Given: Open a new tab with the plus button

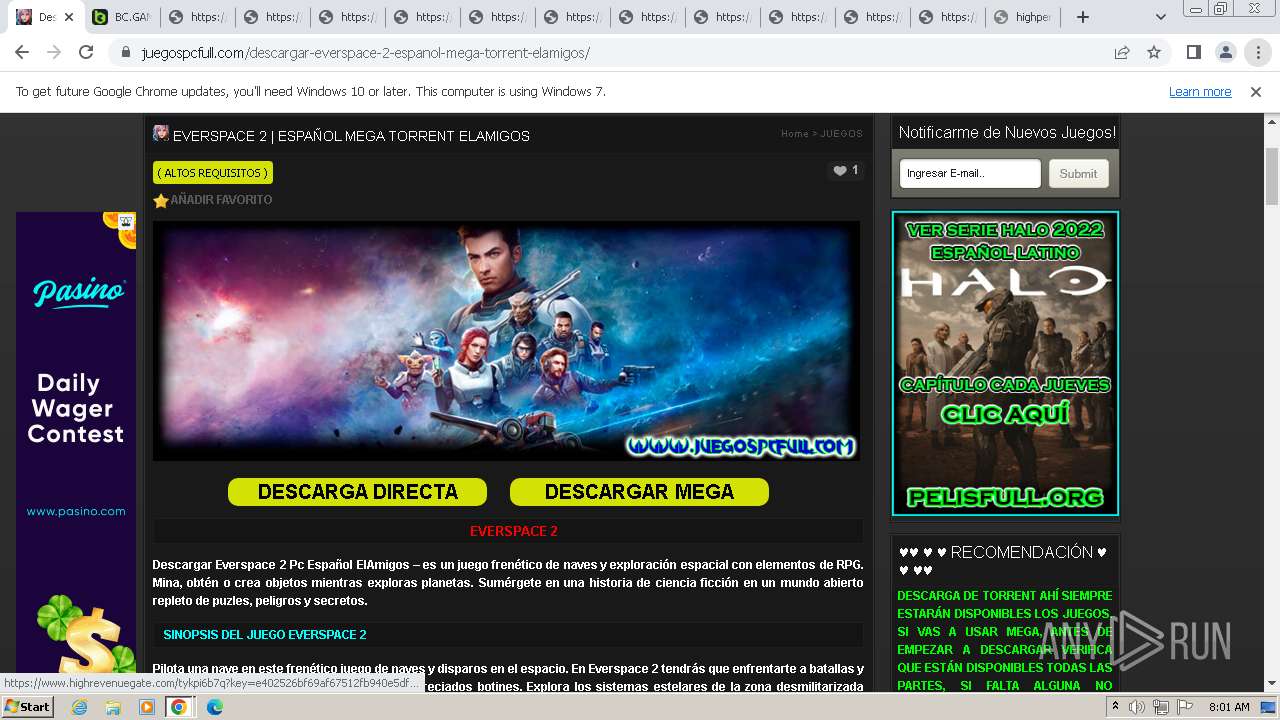Looking at the screenshot, I should pyautogui.click(x=1082, y=17).
